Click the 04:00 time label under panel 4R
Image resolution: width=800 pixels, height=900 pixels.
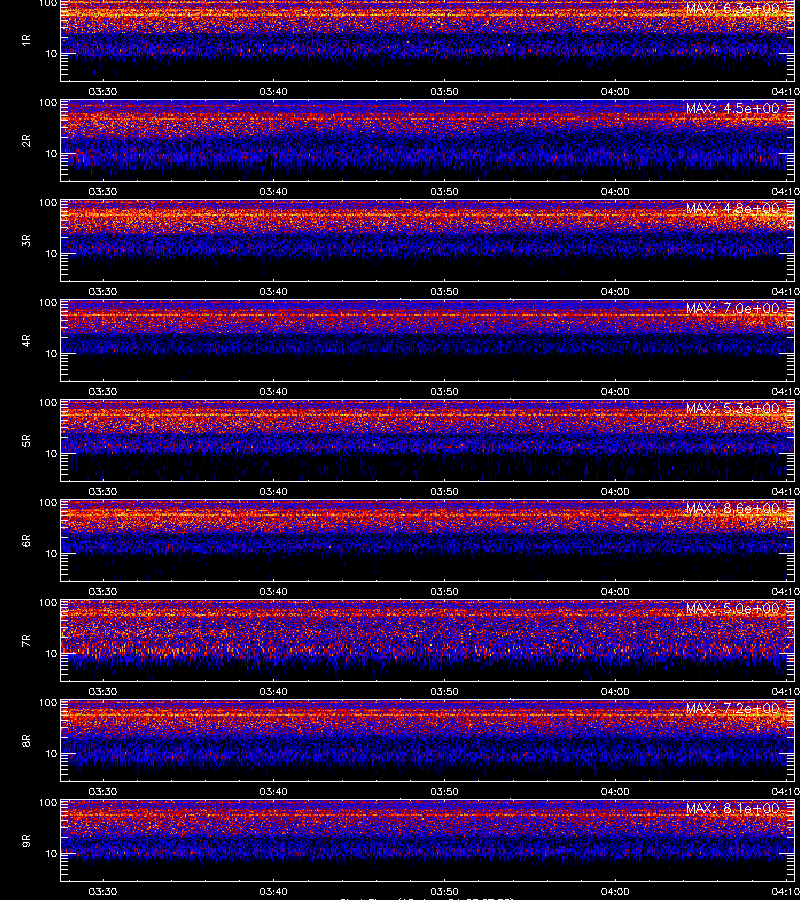(615, 391)
